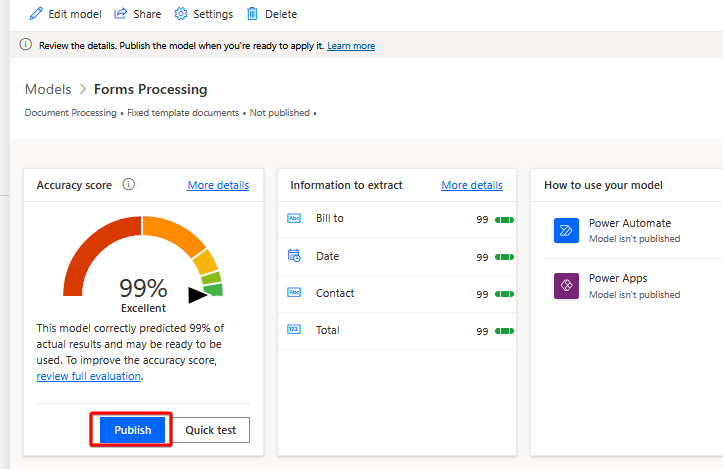Click the Power Automate icon
723x469 pixels.
pos(566,230)
